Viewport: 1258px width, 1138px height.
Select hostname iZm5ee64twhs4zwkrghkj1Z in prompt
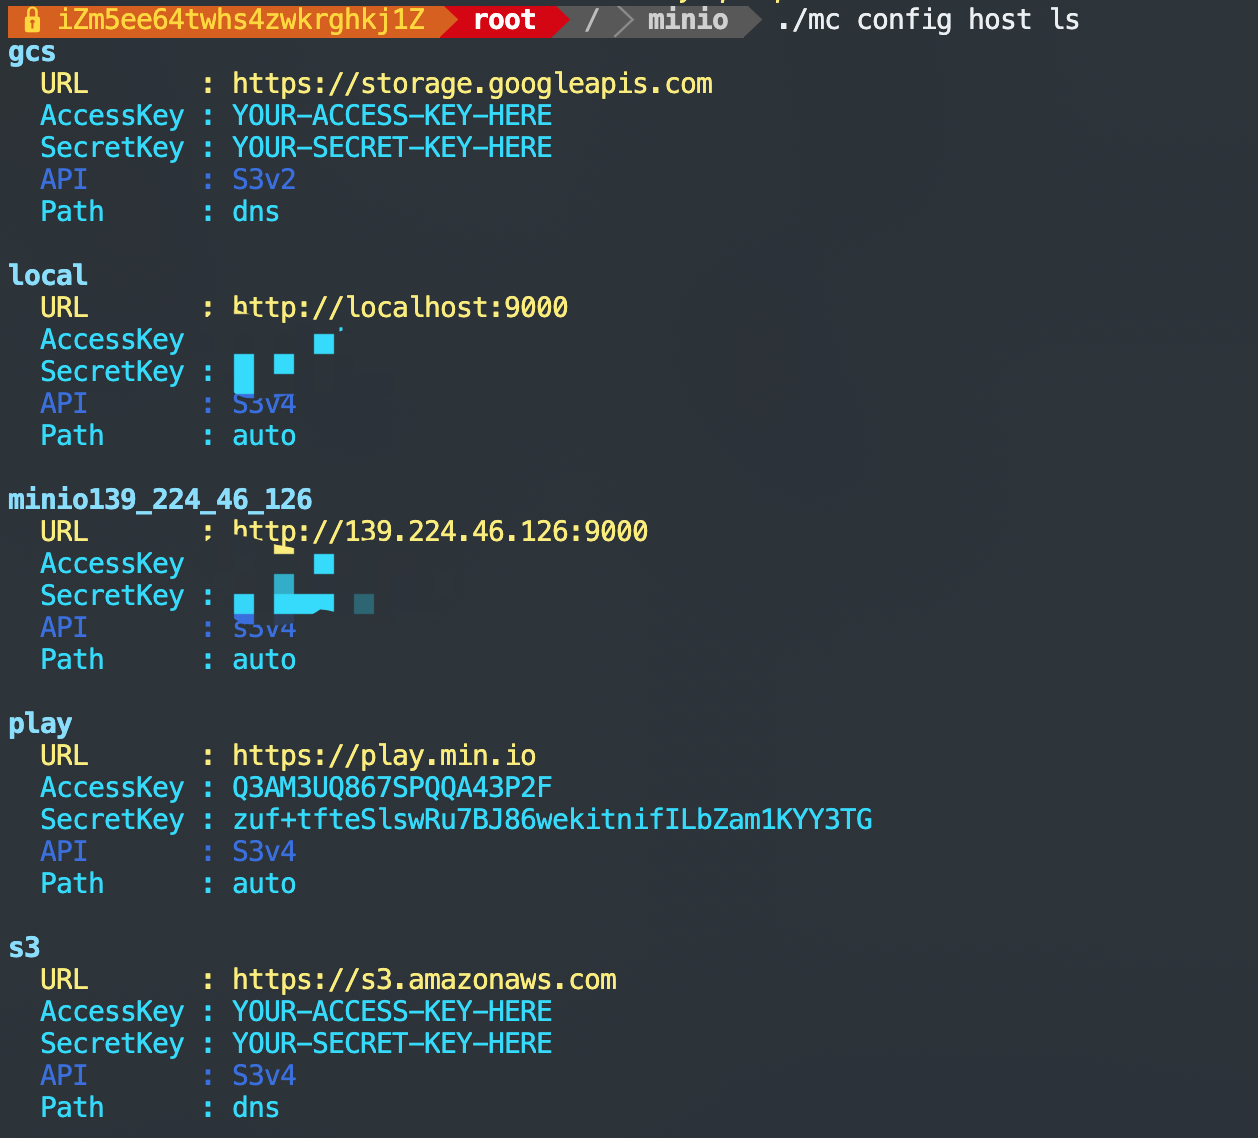click(x=241, y=19)
